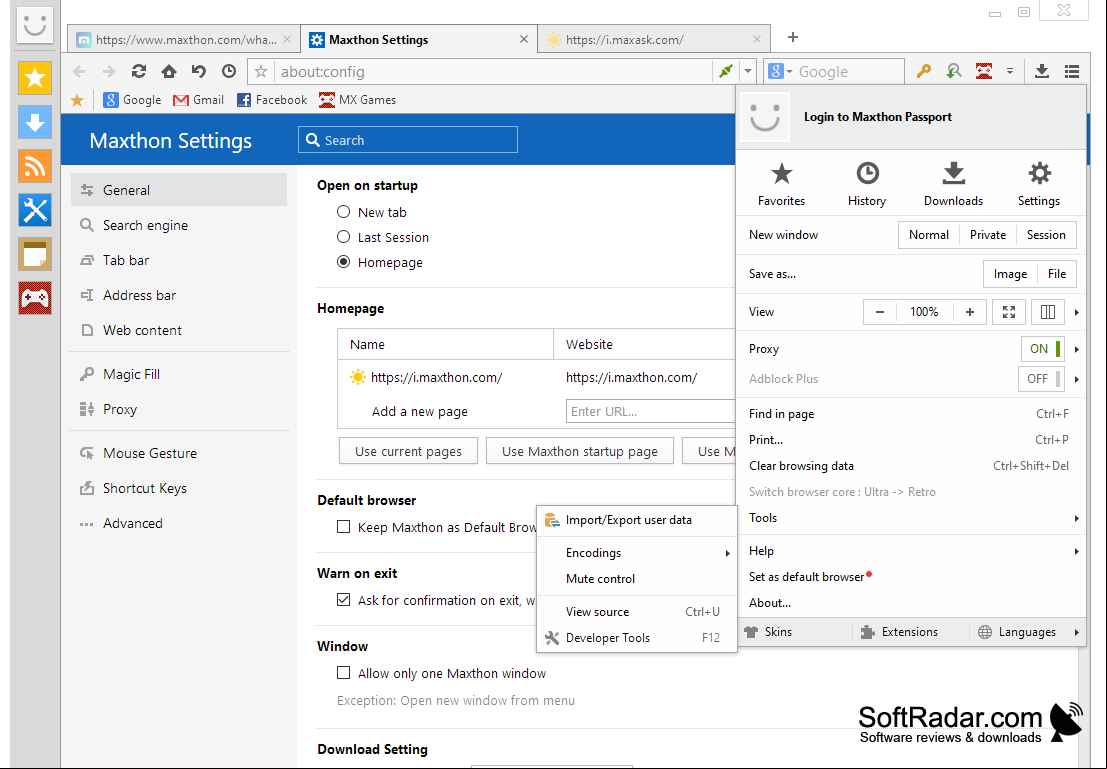This screenshot has width=1107, height=769.
Task: Click Use current pages button
Action: 408,451
